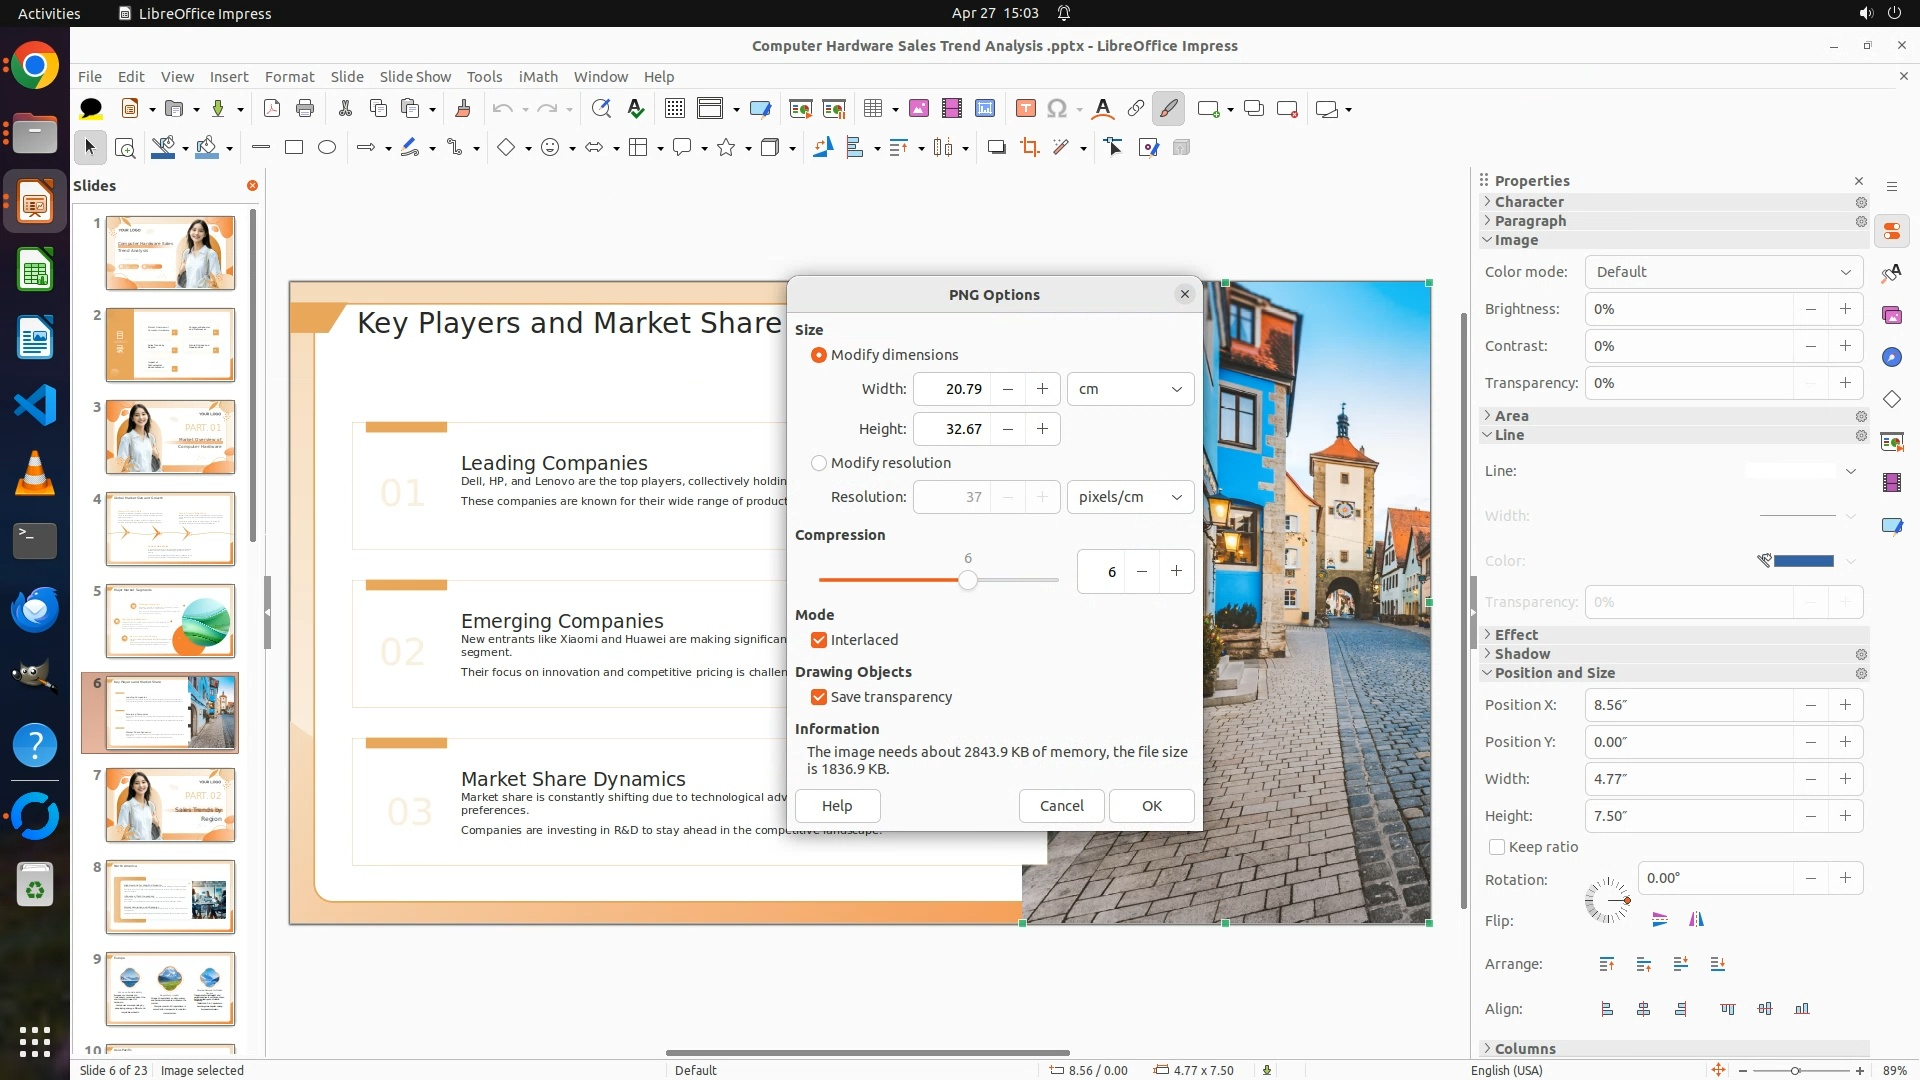Open the Insert Special Character tool

pyautogui.click(x=1057, y=109)
